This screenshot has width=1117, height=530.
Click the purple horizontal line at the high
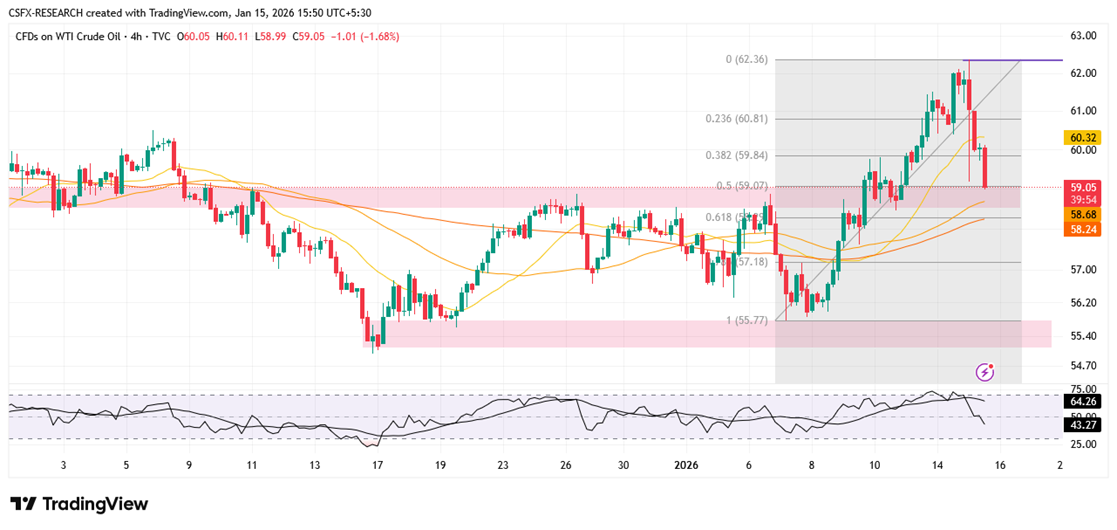pyautogui.click(x=1012, y=60)
